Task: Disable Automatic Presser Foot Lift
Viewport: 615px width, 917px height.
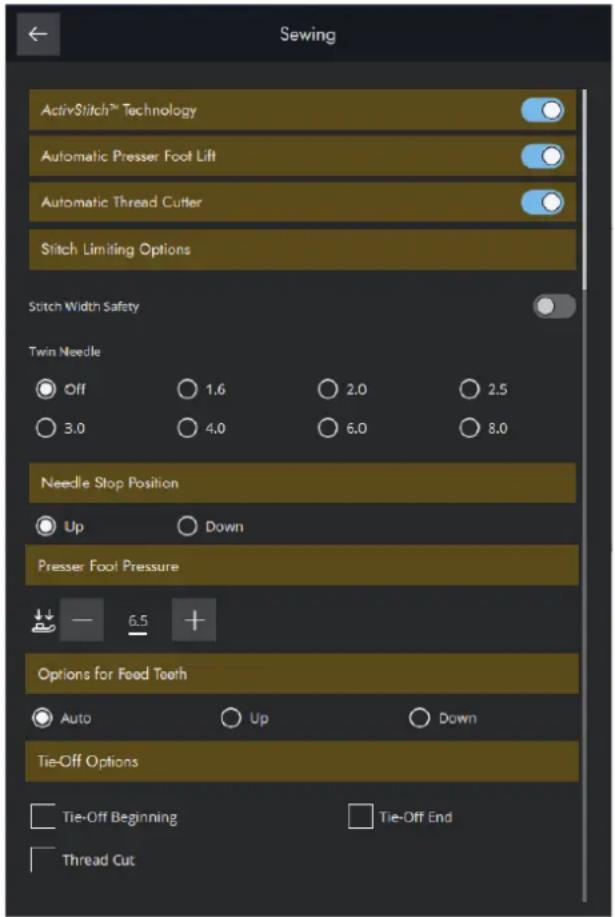Action: pos(543,156)
